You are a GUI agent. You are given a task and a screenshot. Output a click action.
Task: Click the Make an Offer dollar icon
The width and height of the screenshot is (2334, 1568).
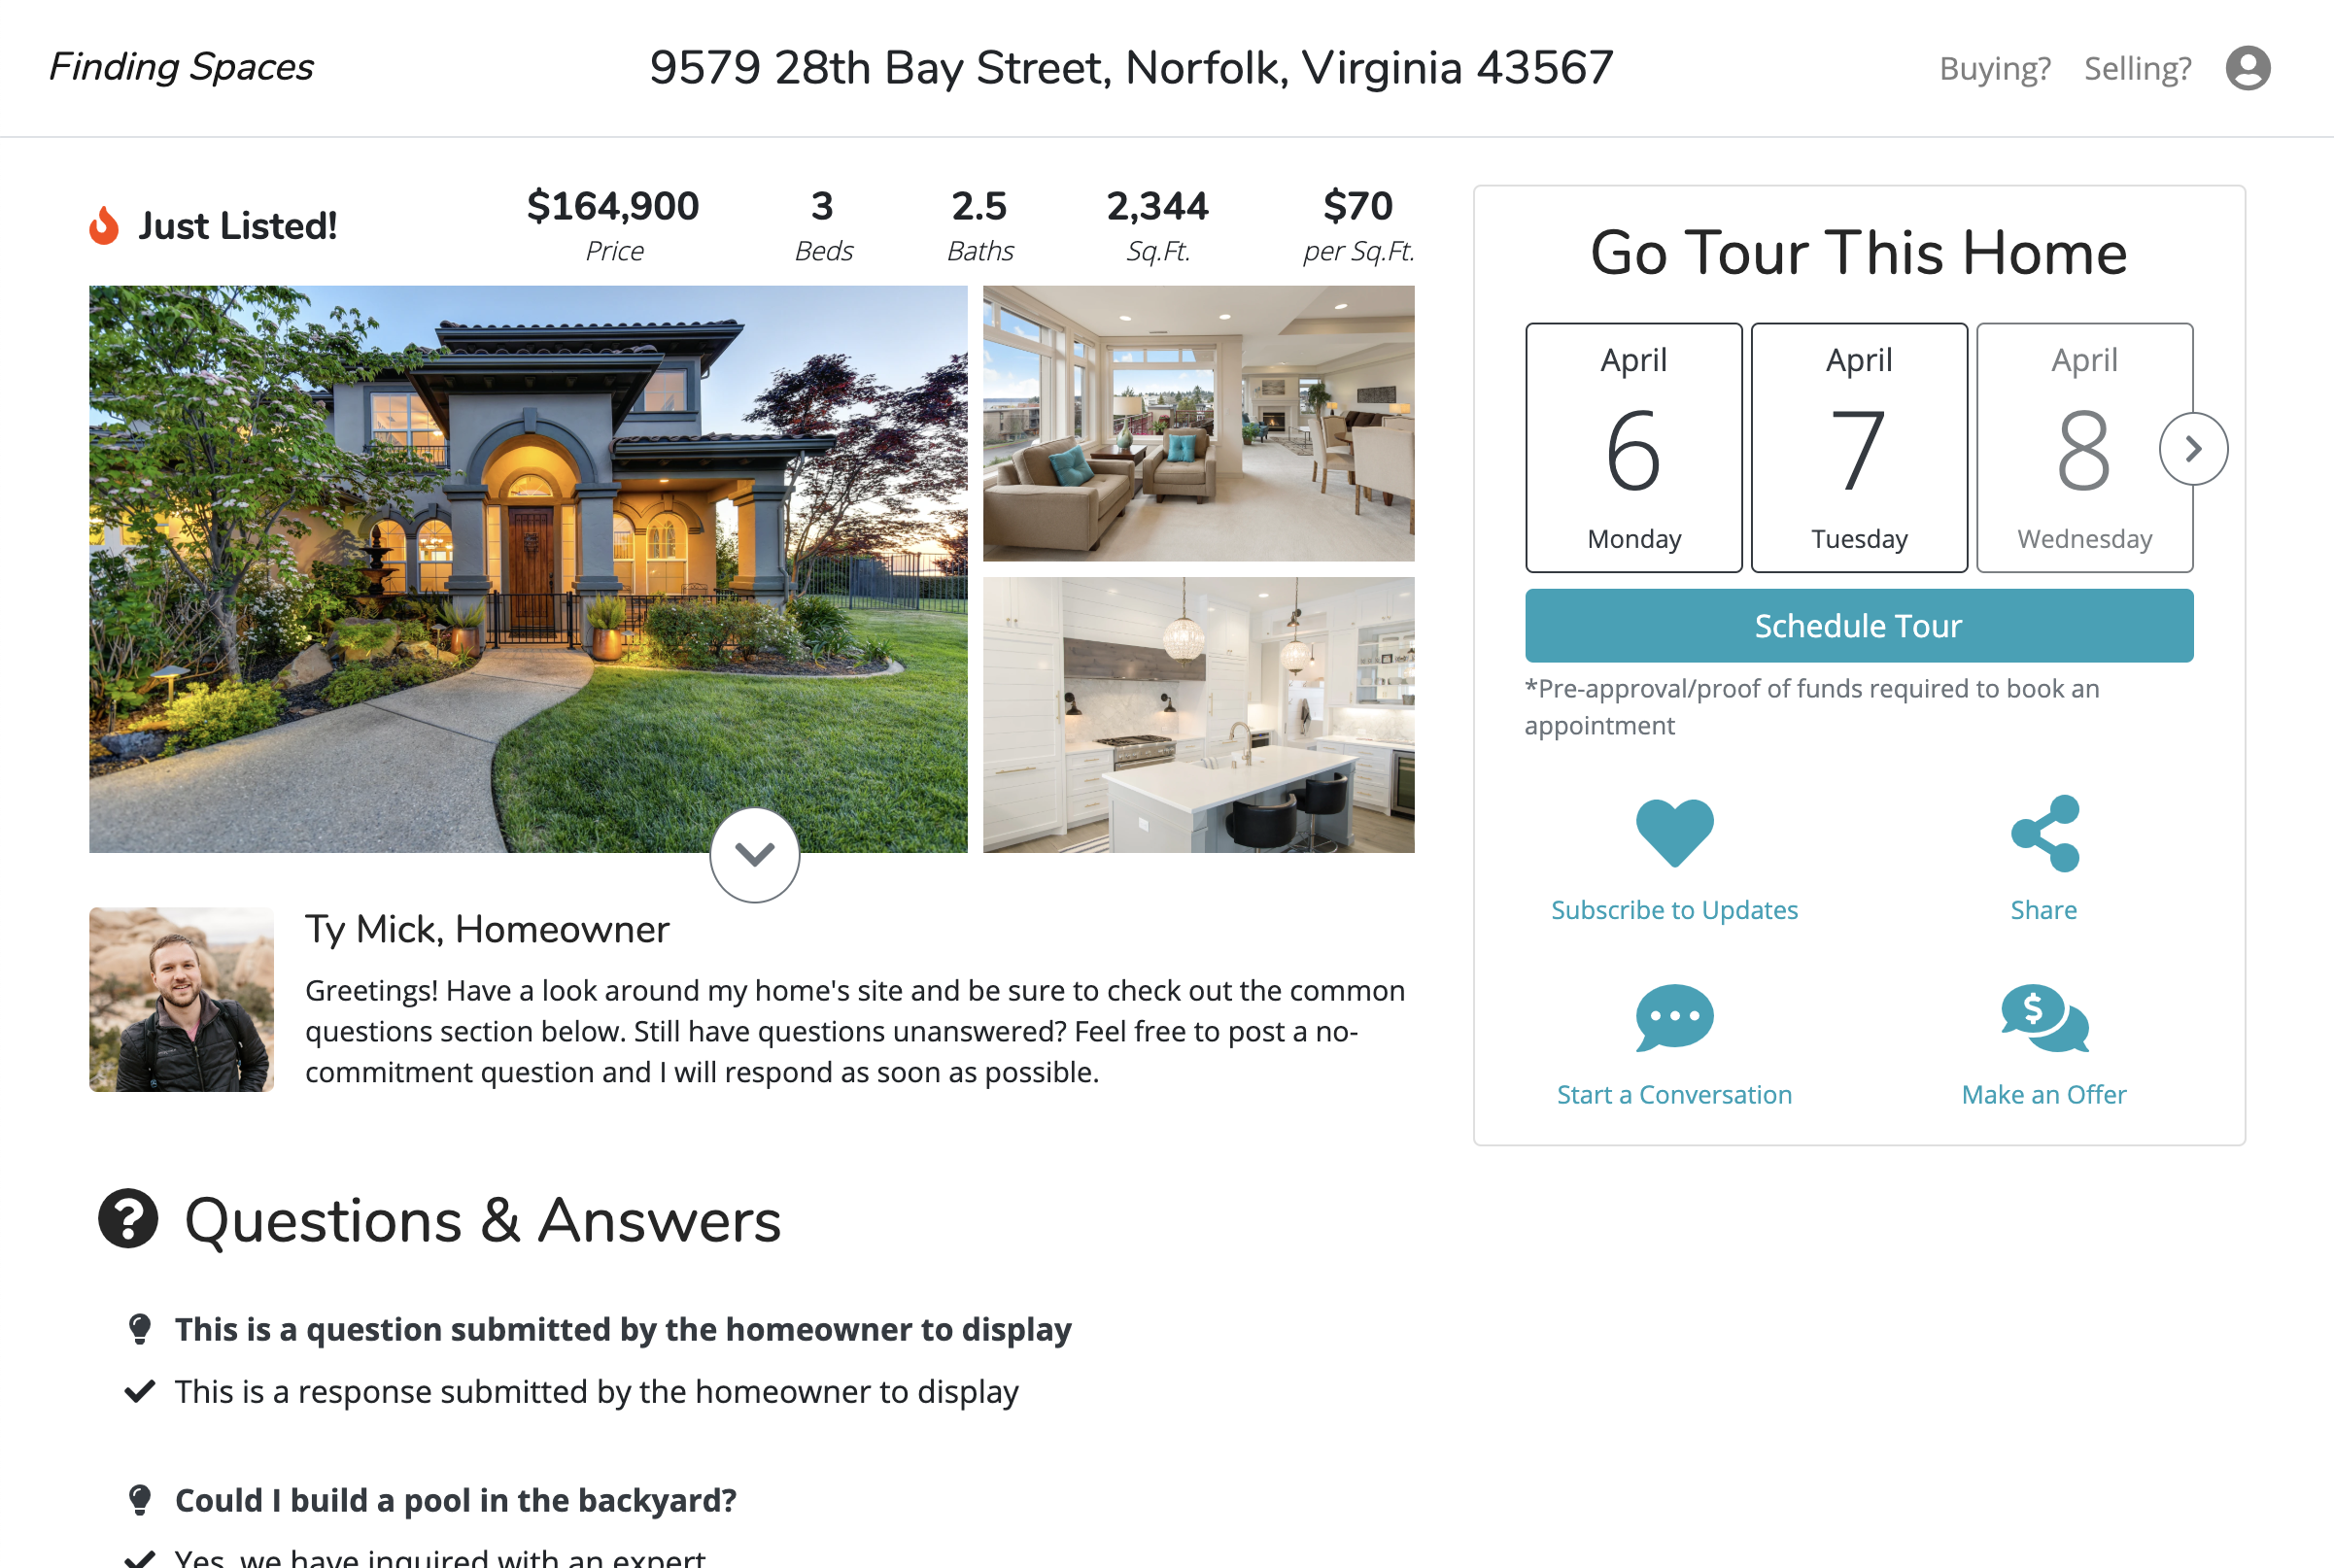(x=2042, y=1018)
